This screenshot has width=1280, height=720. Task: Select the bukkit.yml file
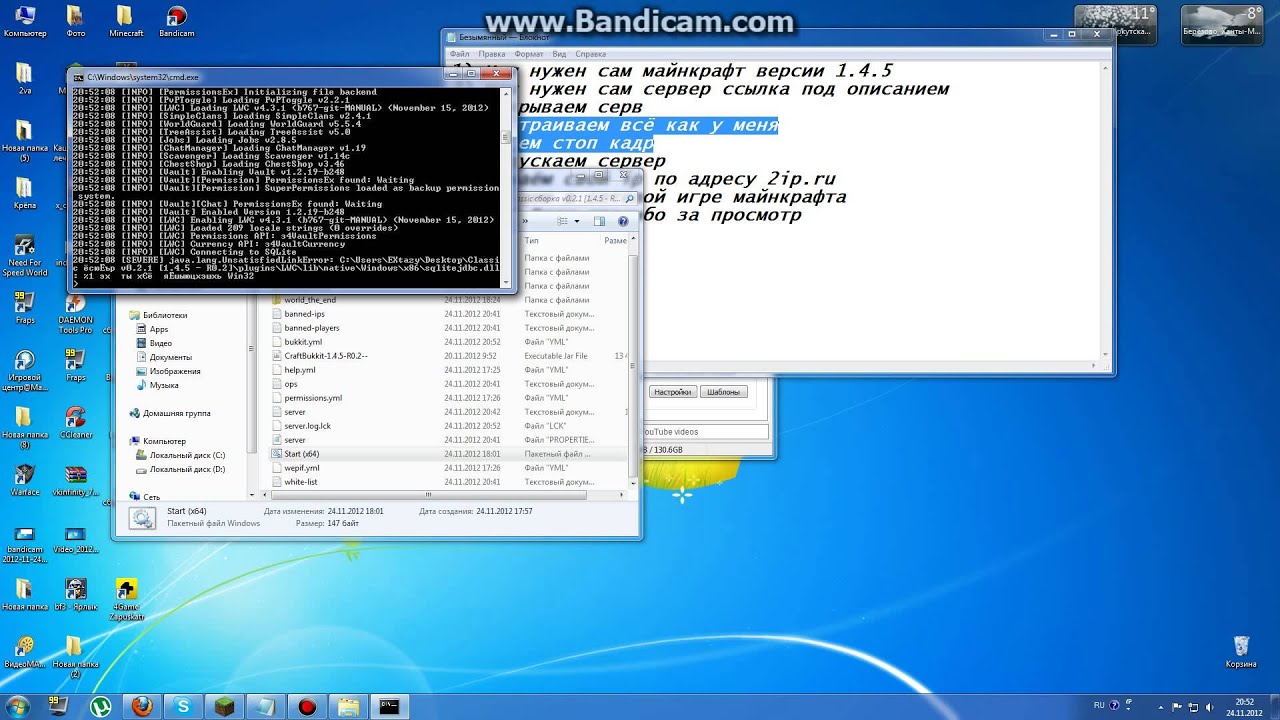pyautogui.click(x=448, y=342)
